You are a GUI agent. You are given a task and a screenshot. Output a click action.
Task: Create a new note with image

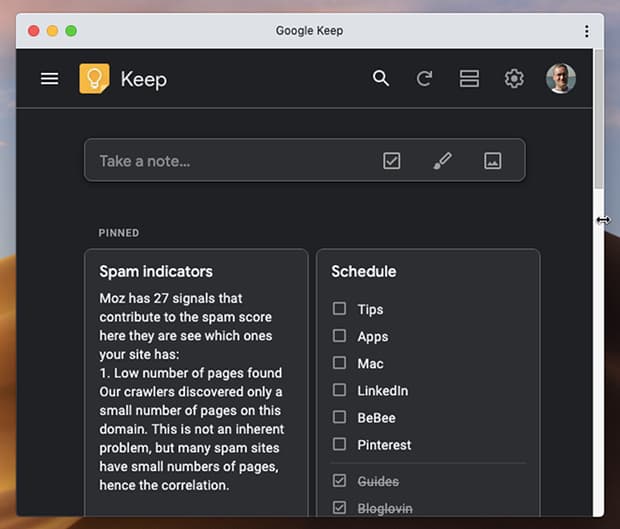point(492,161)
